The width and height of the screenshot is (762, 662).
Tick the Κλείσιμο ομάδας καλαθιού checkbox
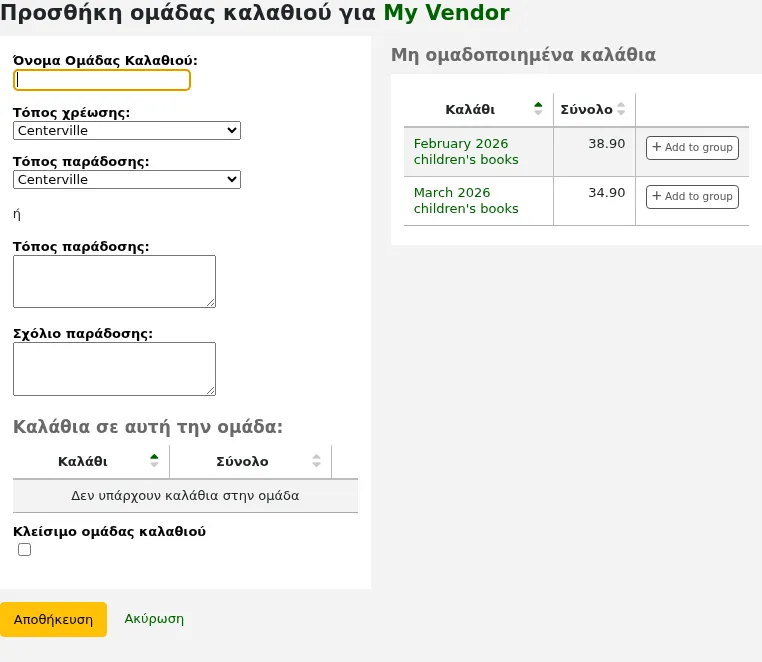(x=24, y=549)
